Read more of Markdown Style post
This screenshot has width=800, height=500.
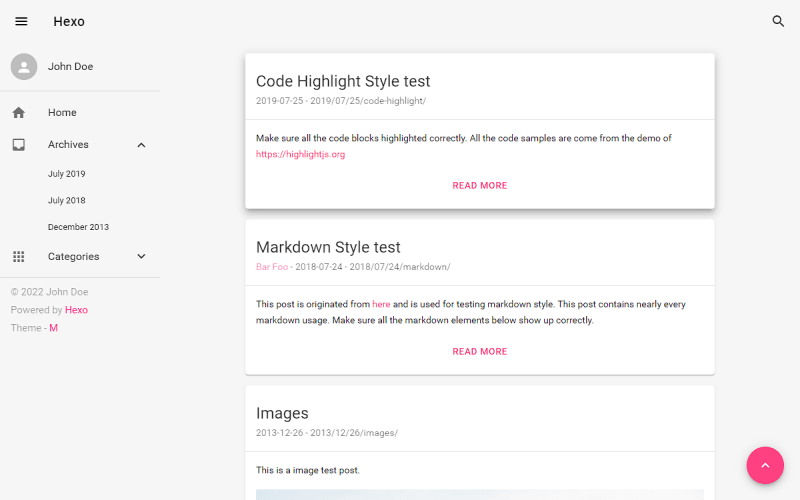pos(479,352)
